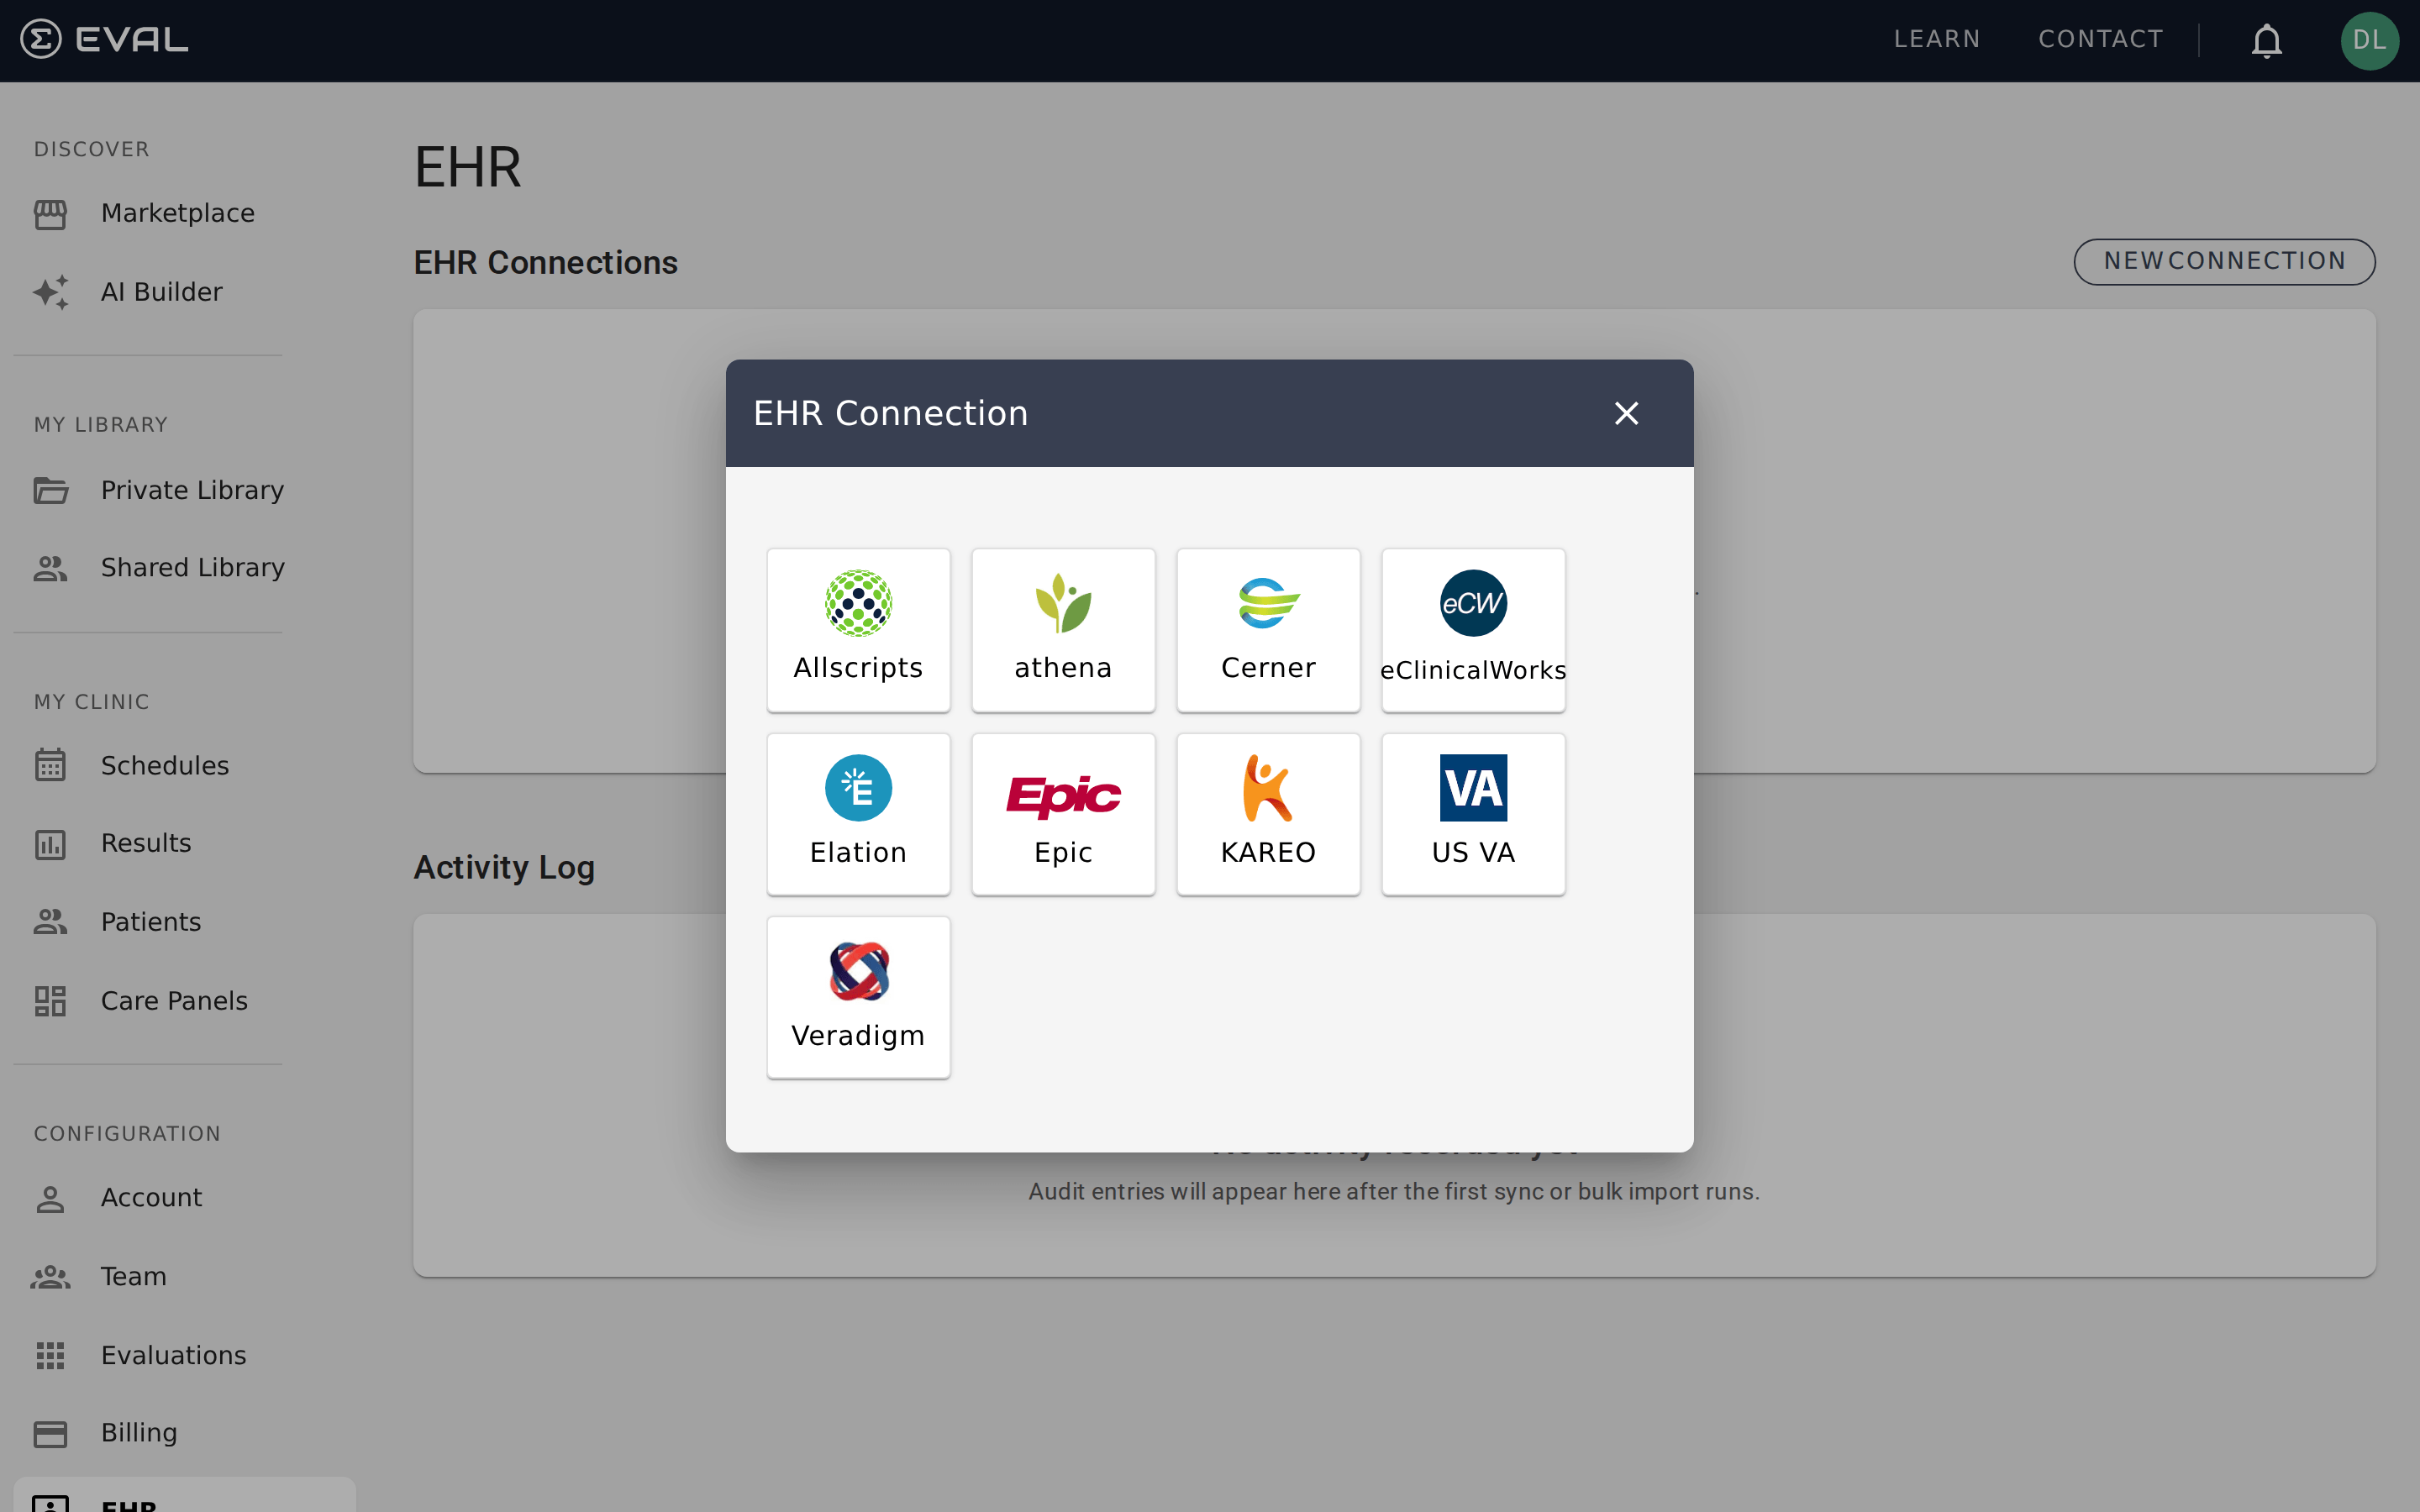The width and height of the screenshot is (2420, 1512).
Task: Click the CONTACT link in header
Action: (x=2100, y=40)
